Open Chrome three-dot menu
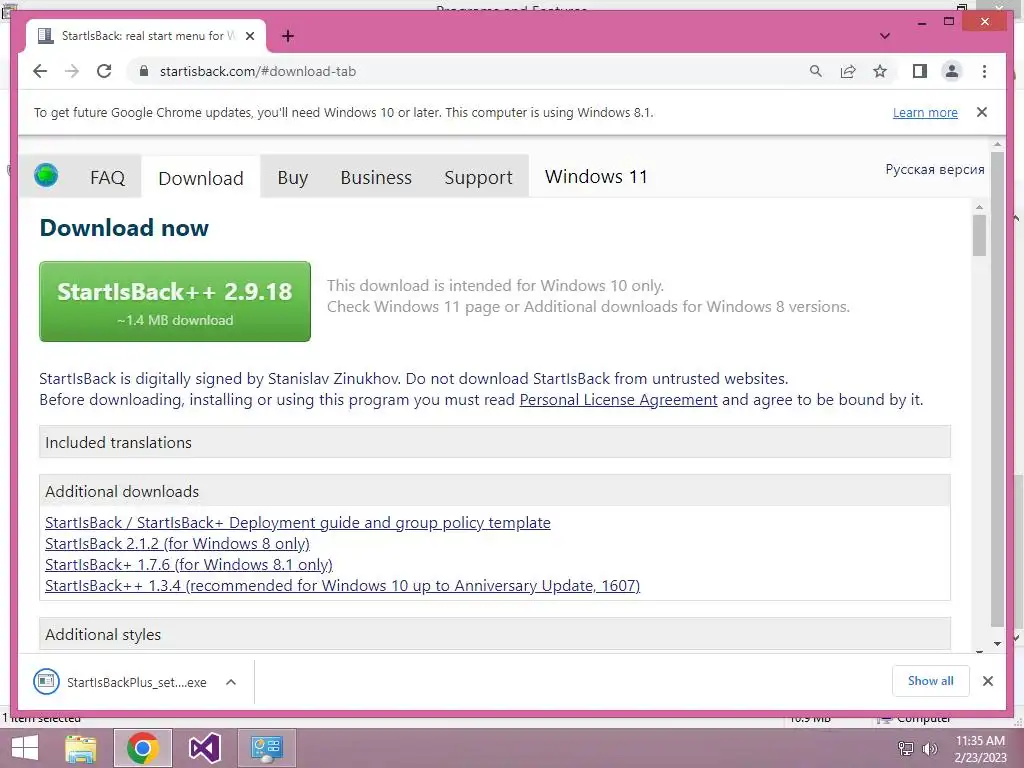The height and width of the screenshot is (768, 1024). point(984,71)
